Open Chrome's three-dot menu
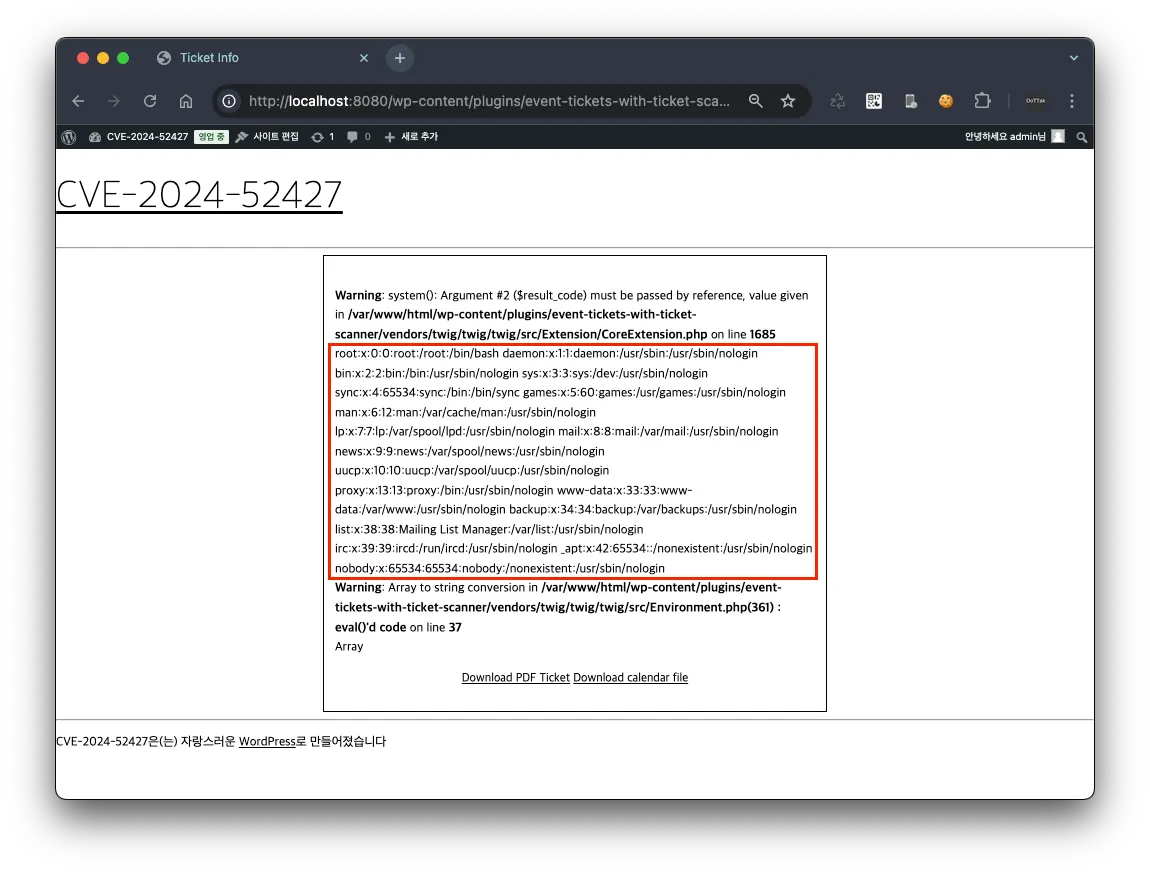Image resolution: width=1150 pixels, height=873 pixels. point(1072,101)
